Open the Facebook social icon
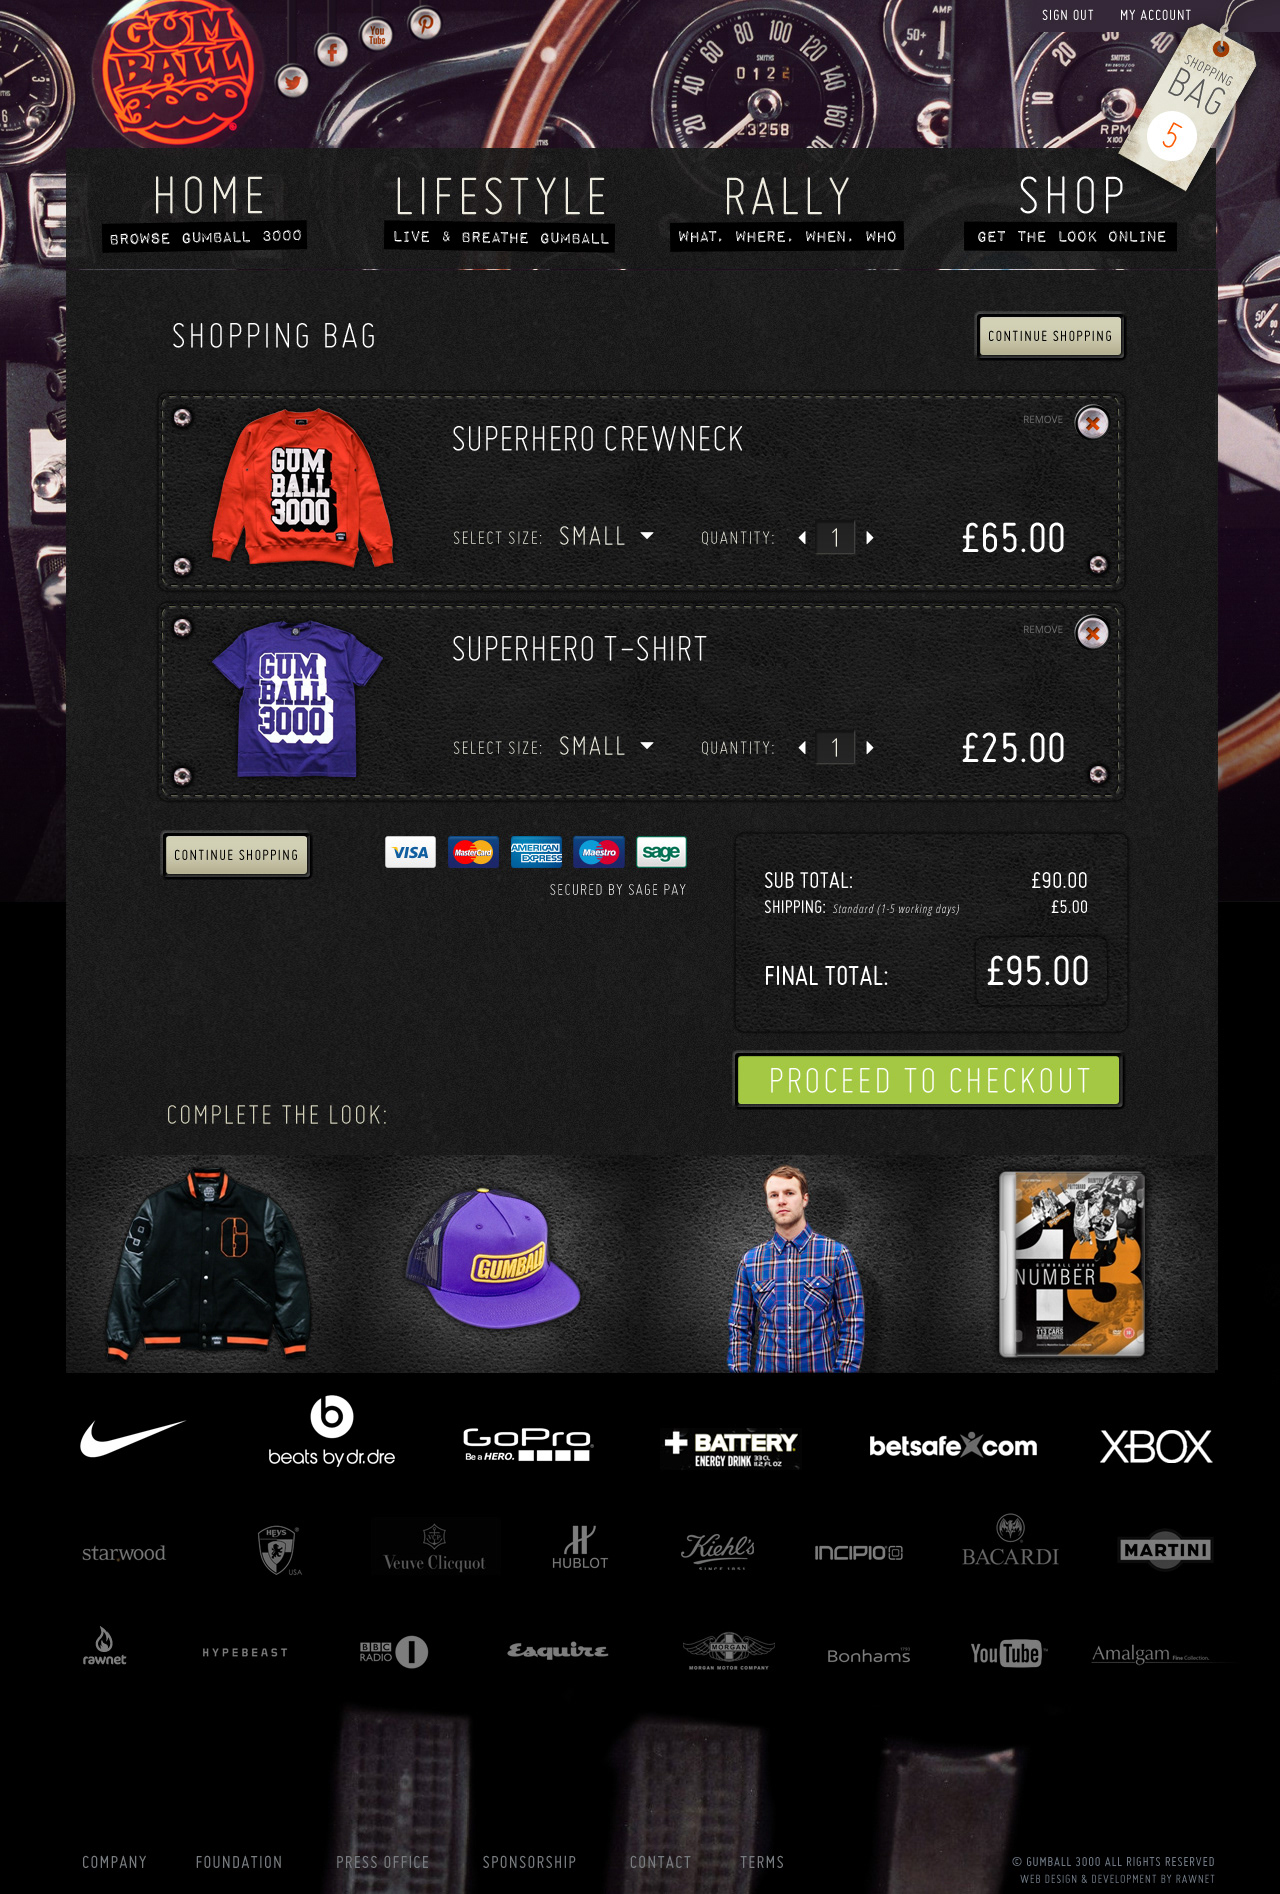The width and height of the screenshot is (1280, 1894). pos(332,51)
